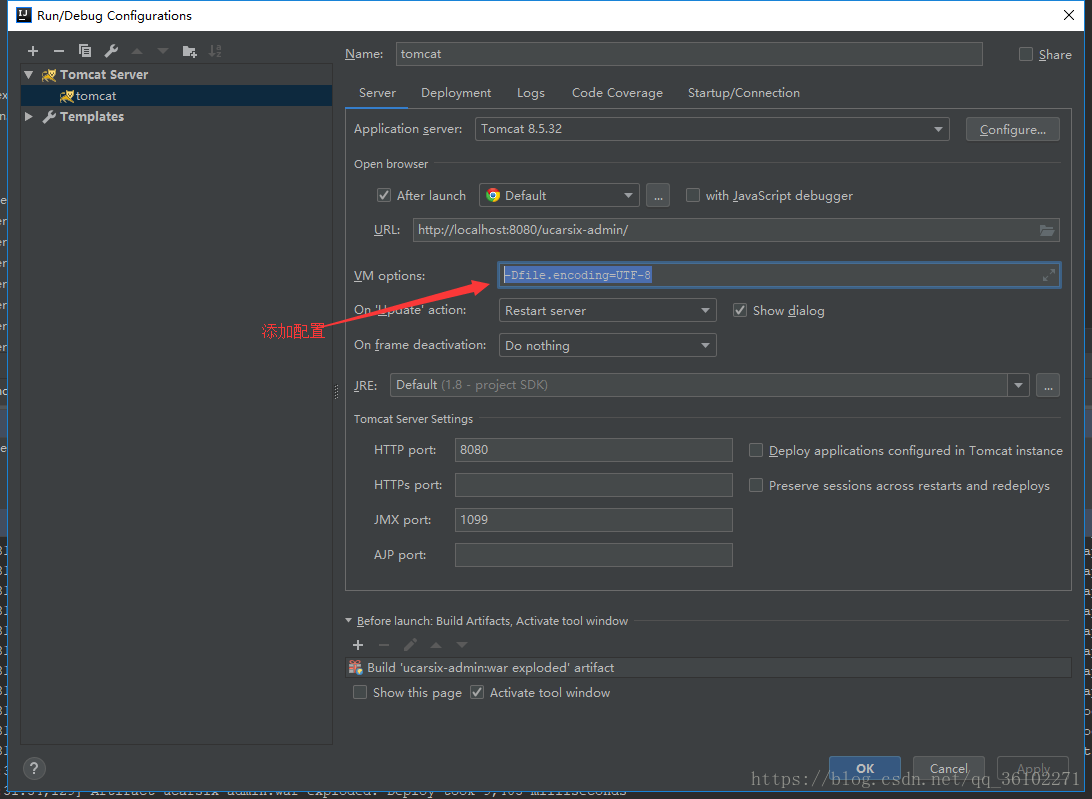Enable Preserve sessions across restarts and redeploys

pos(756,486)
